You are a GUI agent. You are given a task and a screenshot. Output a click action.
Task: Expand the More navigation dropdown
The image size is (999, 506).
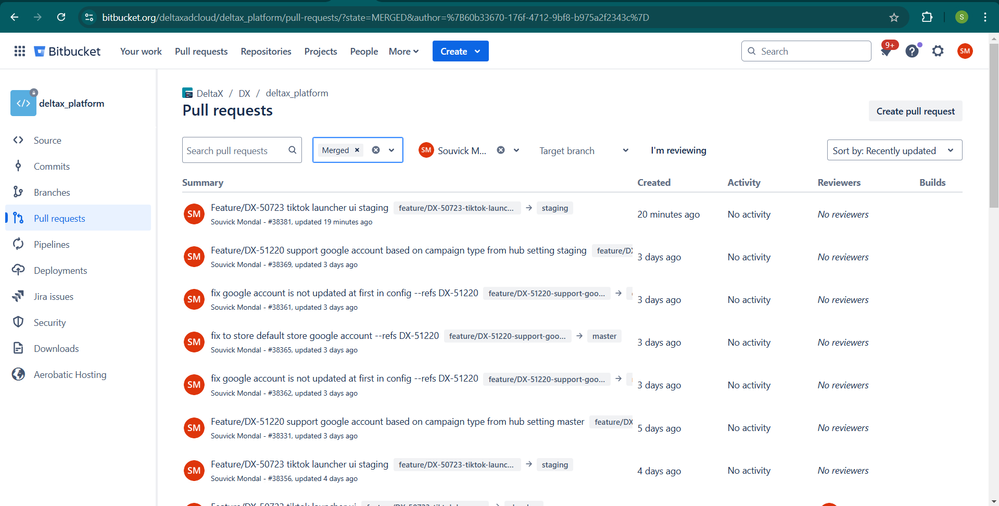click(404, 51)
